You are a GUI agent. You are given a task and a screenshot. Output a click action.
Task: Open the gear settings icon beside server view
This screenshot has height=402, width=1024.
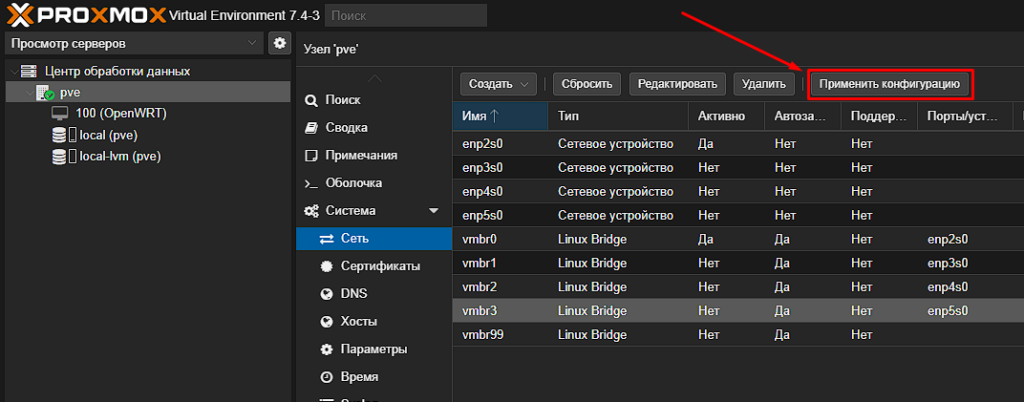coord(280,44)
